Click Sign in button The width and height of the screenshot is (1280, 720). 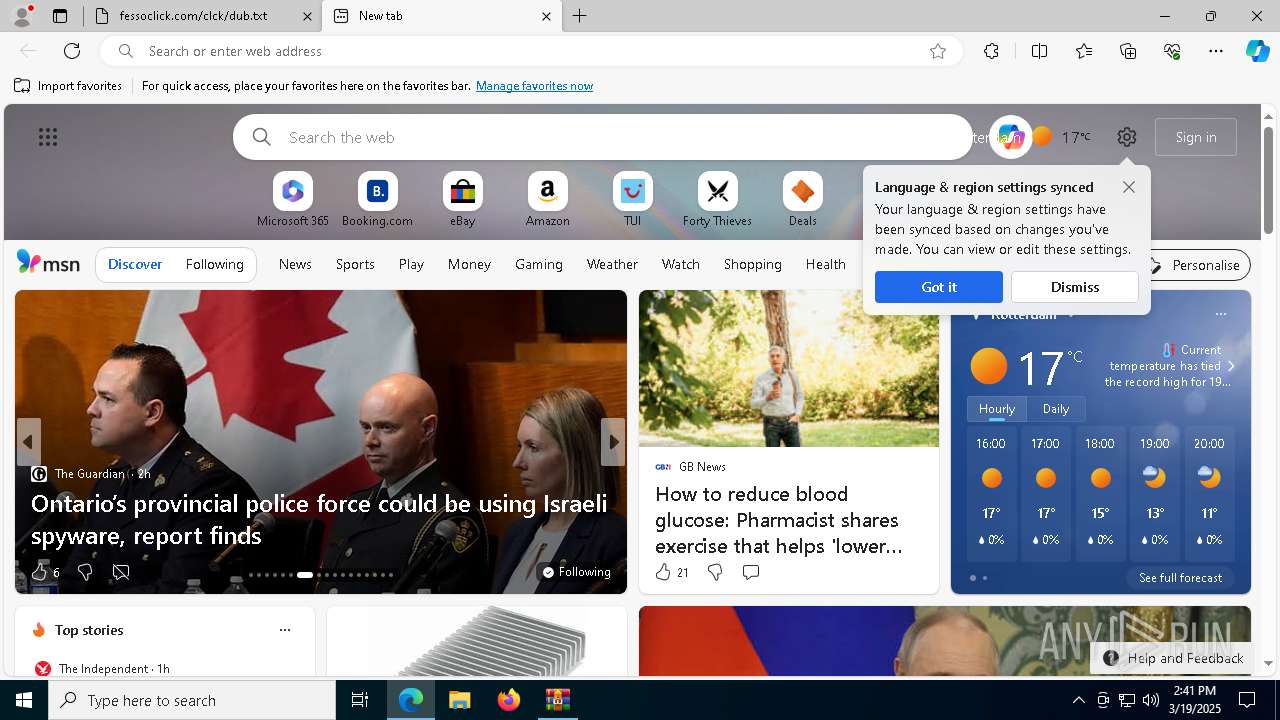click(1196, 137)
